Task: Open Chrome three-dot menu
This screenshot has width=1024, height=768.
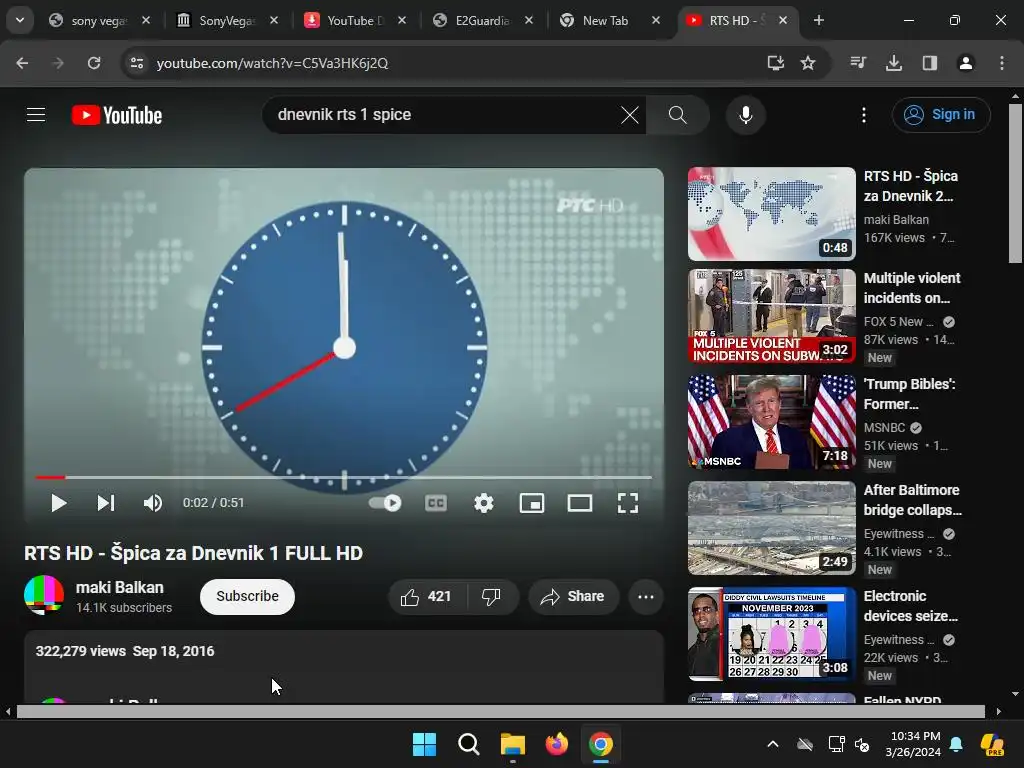Action: [x=1001, y=63]
